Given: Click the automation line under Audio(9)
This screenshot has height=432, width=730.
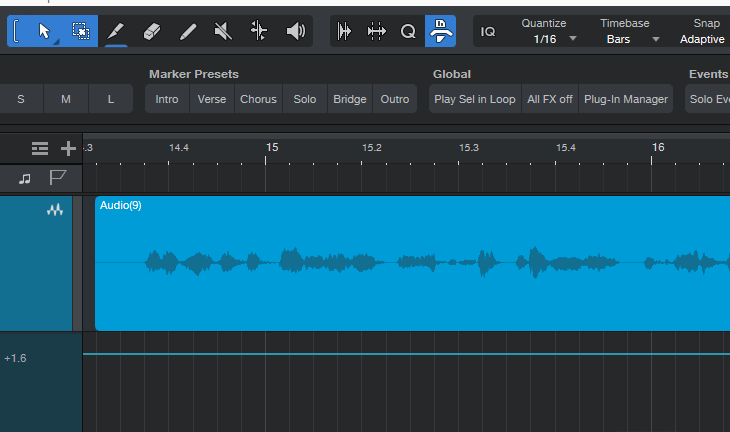Looking at the screenshot, I should tap(400, 354).
